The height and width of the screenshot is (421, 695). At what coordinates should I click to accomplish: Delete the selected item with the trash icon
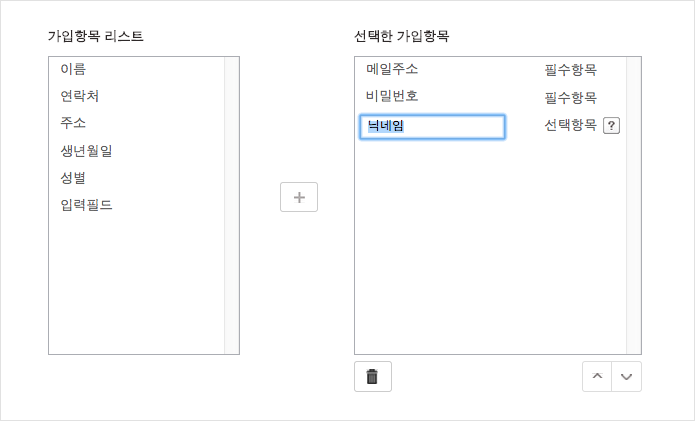373,377
